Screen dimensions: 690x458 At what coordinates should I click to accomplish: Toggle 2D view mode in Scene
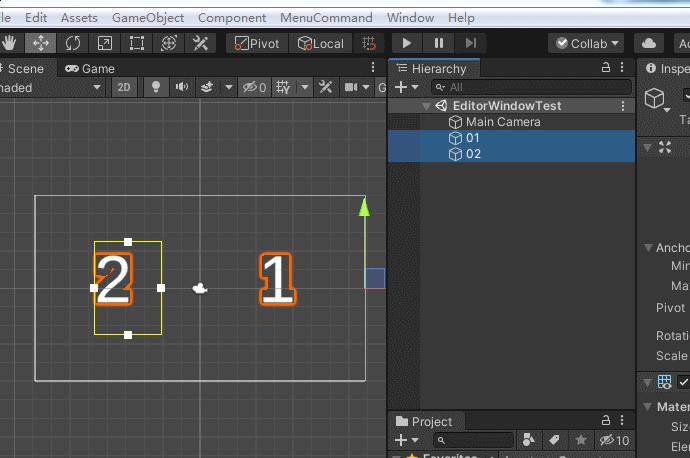(x=124, y=87)
